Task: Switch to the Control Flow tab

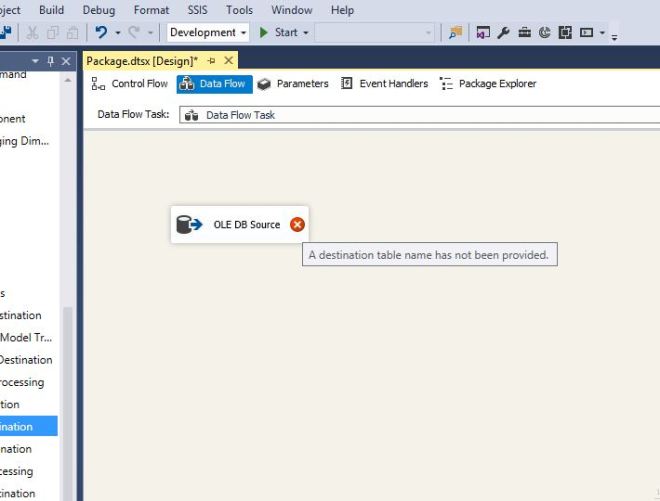Action: tap(130, 84)
